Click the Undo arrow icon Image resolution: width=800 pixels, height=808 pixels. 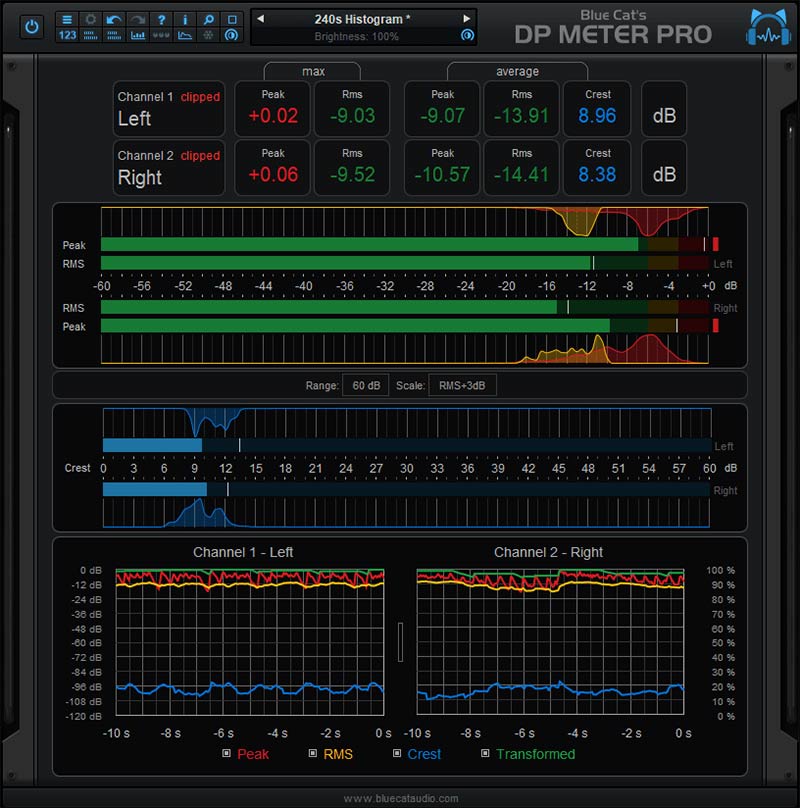click(113, 19)
